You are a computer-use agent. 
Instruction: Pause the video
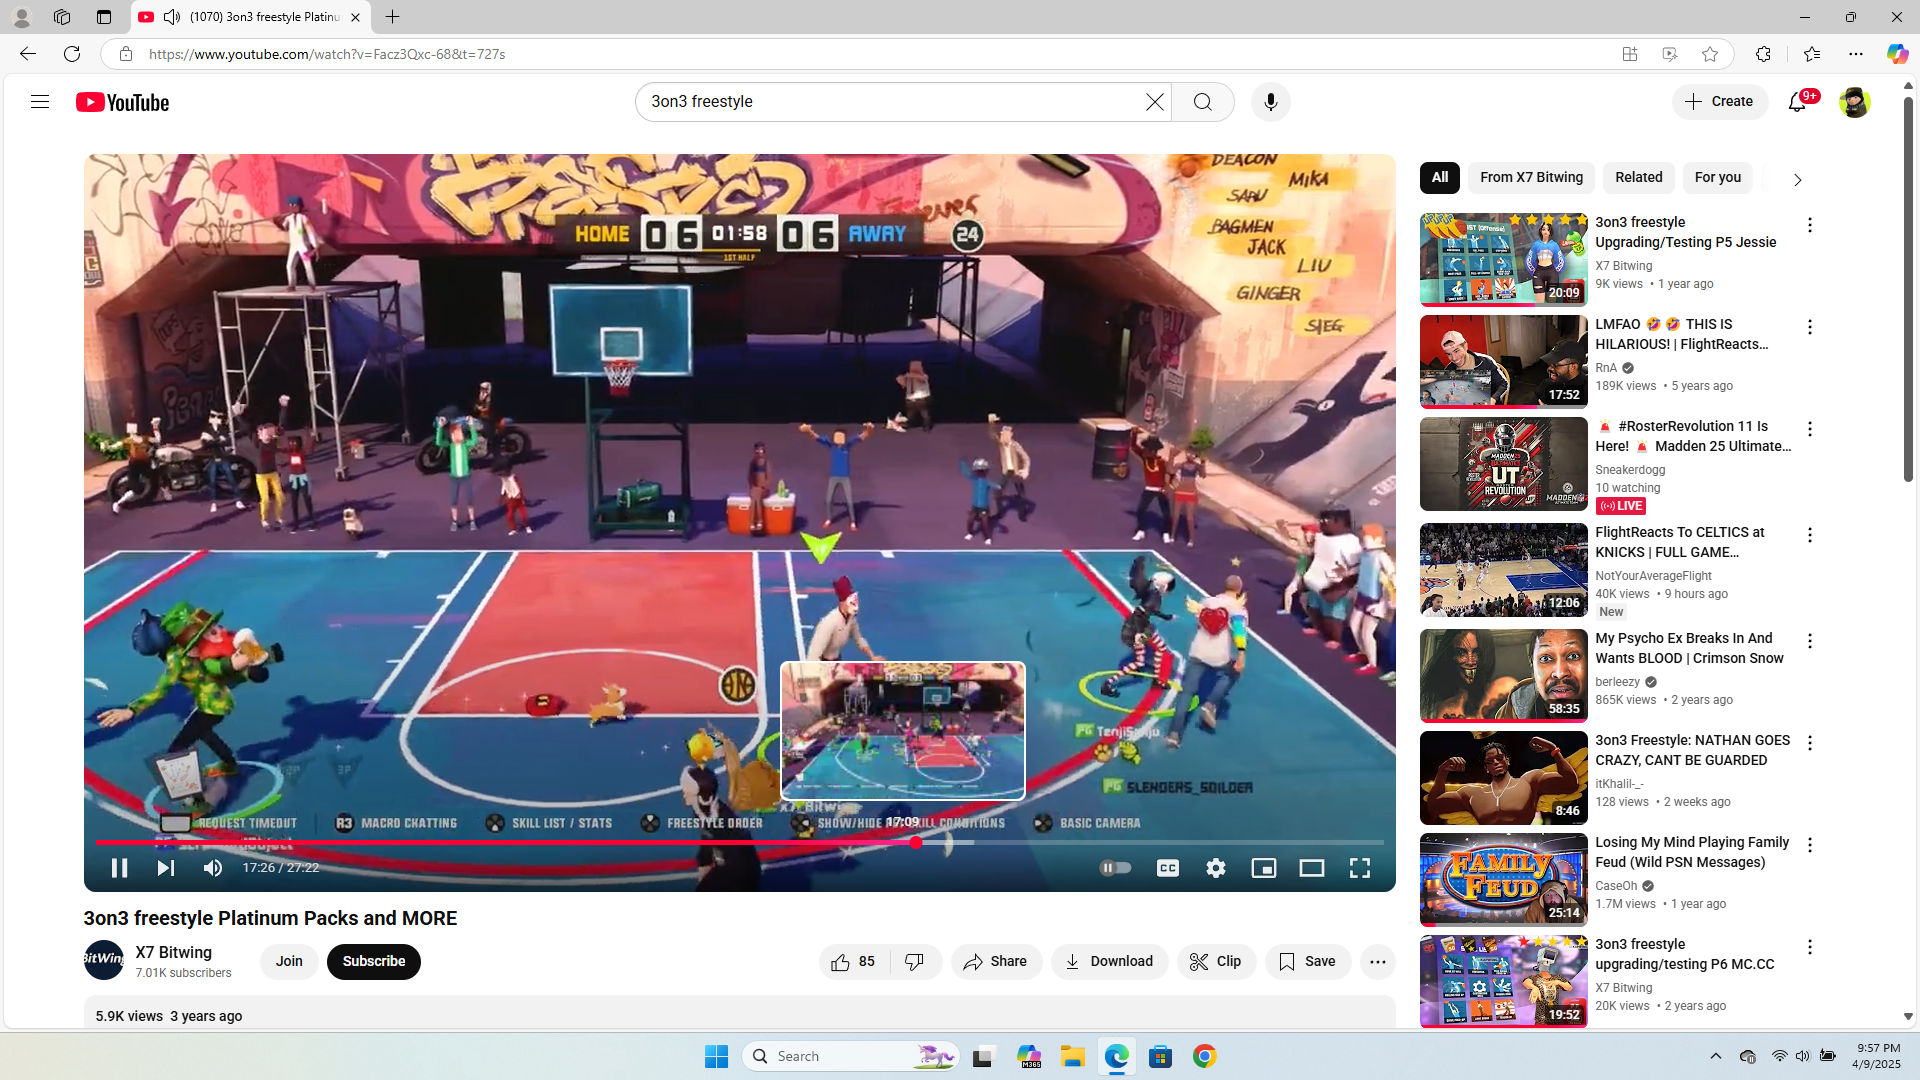pos(119,868)
